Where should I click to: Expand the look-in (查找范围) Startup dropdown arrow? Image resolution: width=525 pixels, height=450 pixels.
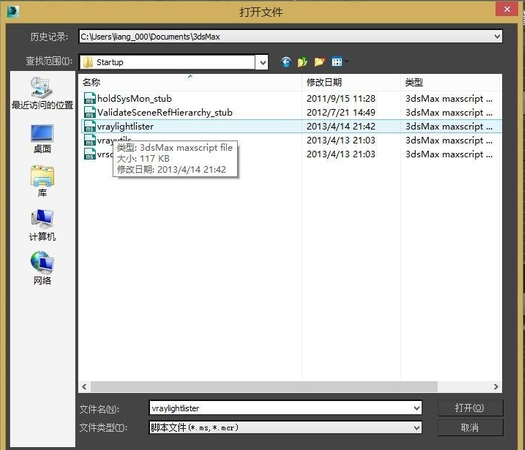tap(262, 62)
